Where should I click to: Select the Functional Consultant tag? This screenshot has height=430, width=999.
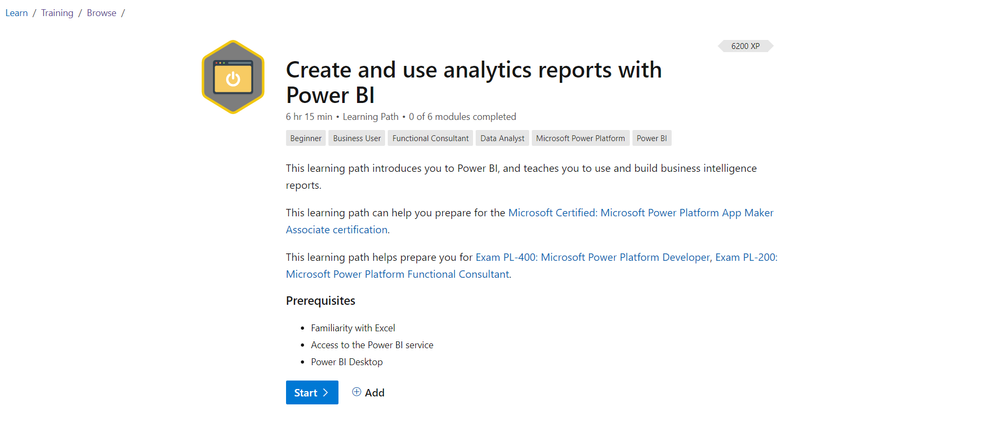point(431,138)
